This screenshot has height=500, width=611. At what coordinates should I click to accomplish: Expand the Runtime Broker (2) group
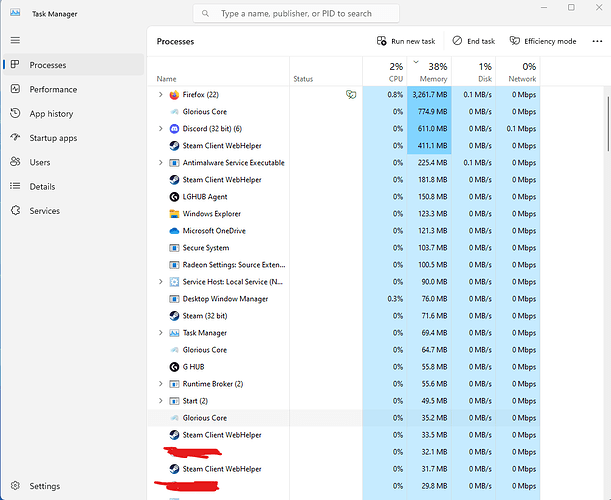pos(161,384)
